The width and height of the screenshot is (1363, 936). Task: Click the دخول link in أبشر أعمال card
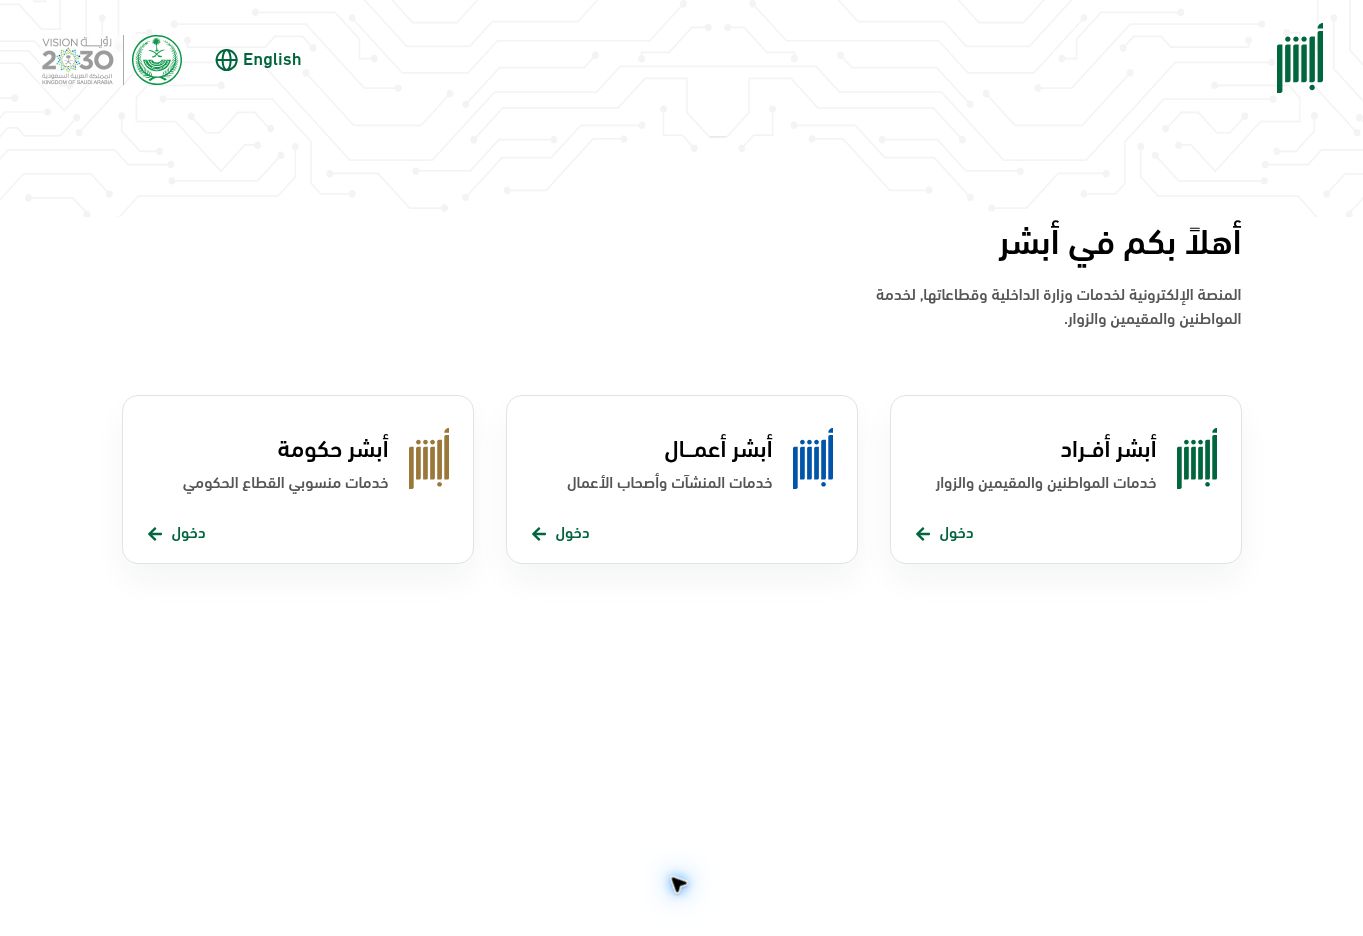tap(572, 533)
